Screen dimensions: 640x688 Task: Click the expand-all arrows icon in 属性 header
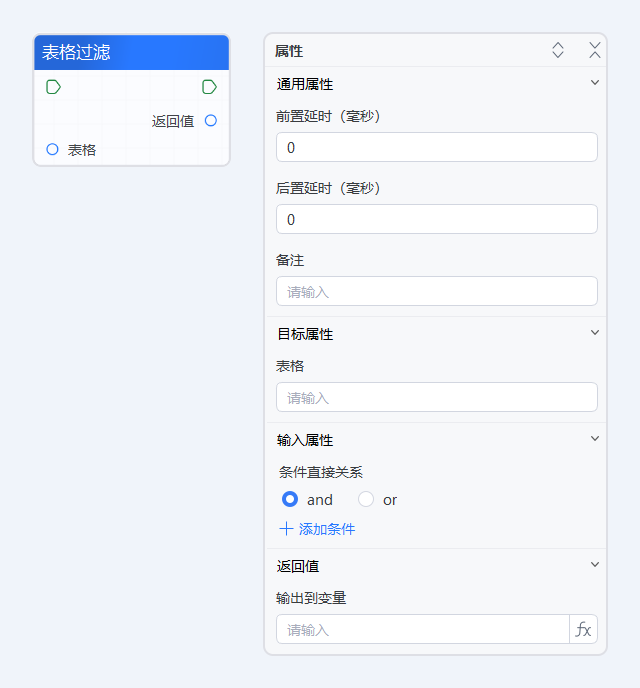(558, 50)
